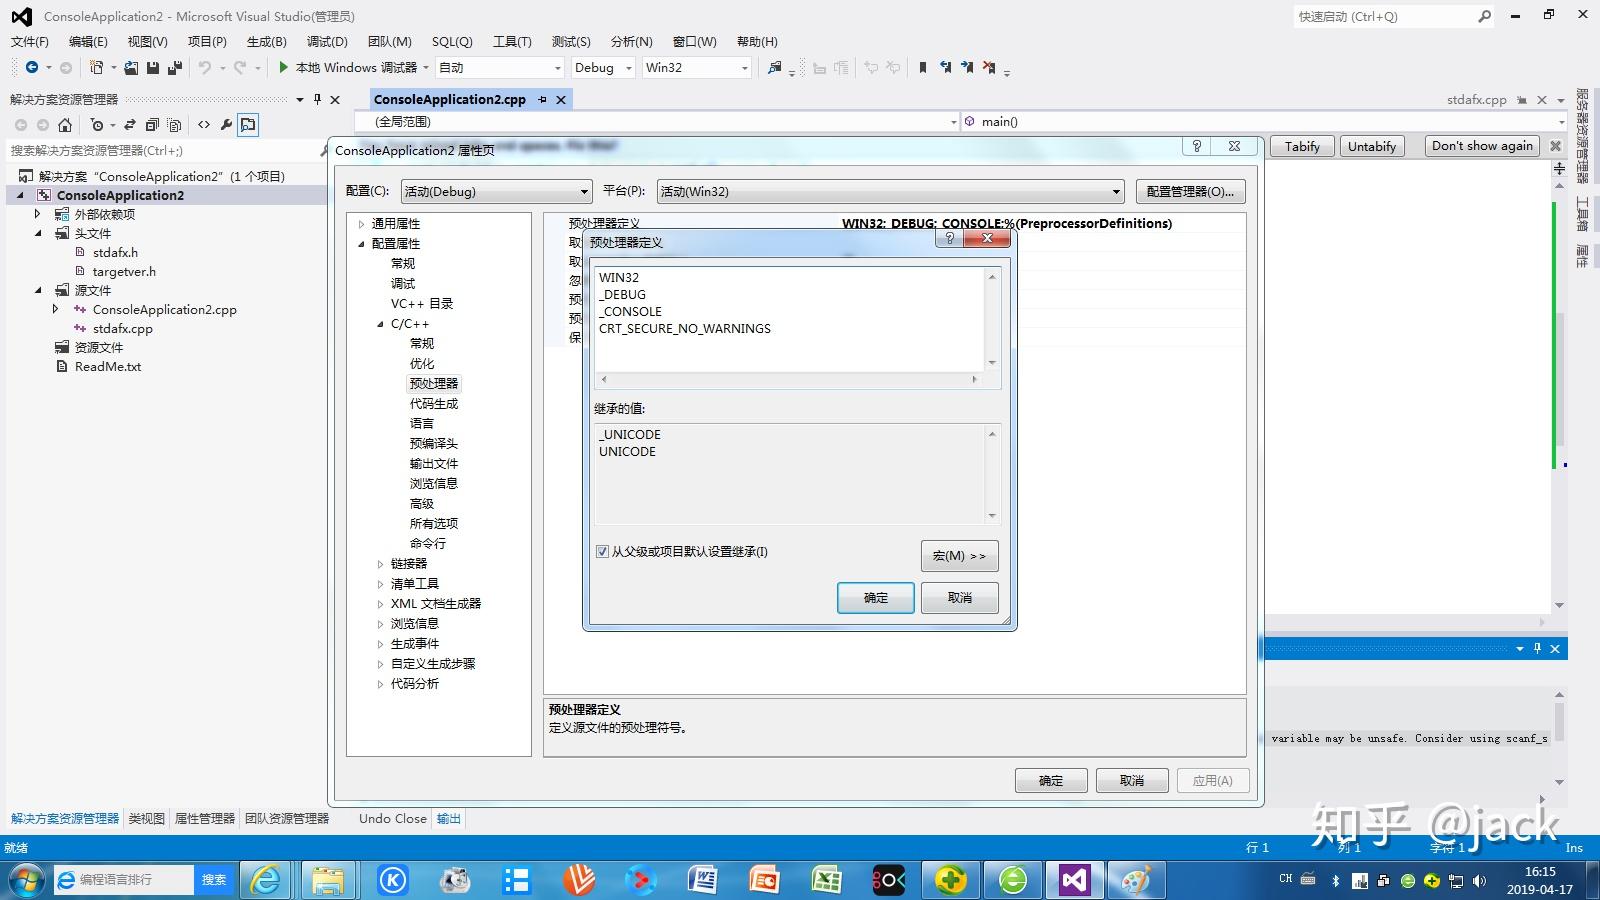Click the Find in Files toolbar icon
The height and width of the screenshot is (900, 1600).
[774, 68]
